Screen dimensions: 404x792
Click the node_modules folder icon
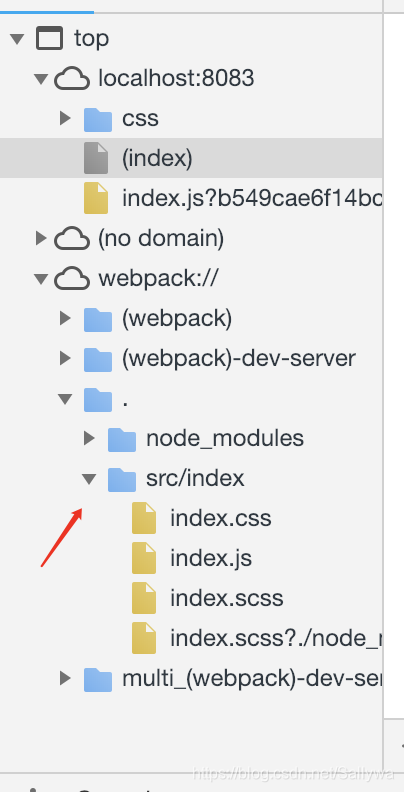pyautogui.click(x=122, y=438)
